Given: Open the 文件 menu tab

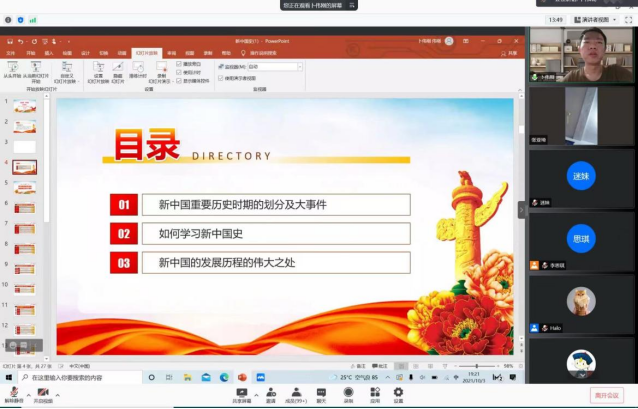Looking at the screenshot, I should click(11, 53).
